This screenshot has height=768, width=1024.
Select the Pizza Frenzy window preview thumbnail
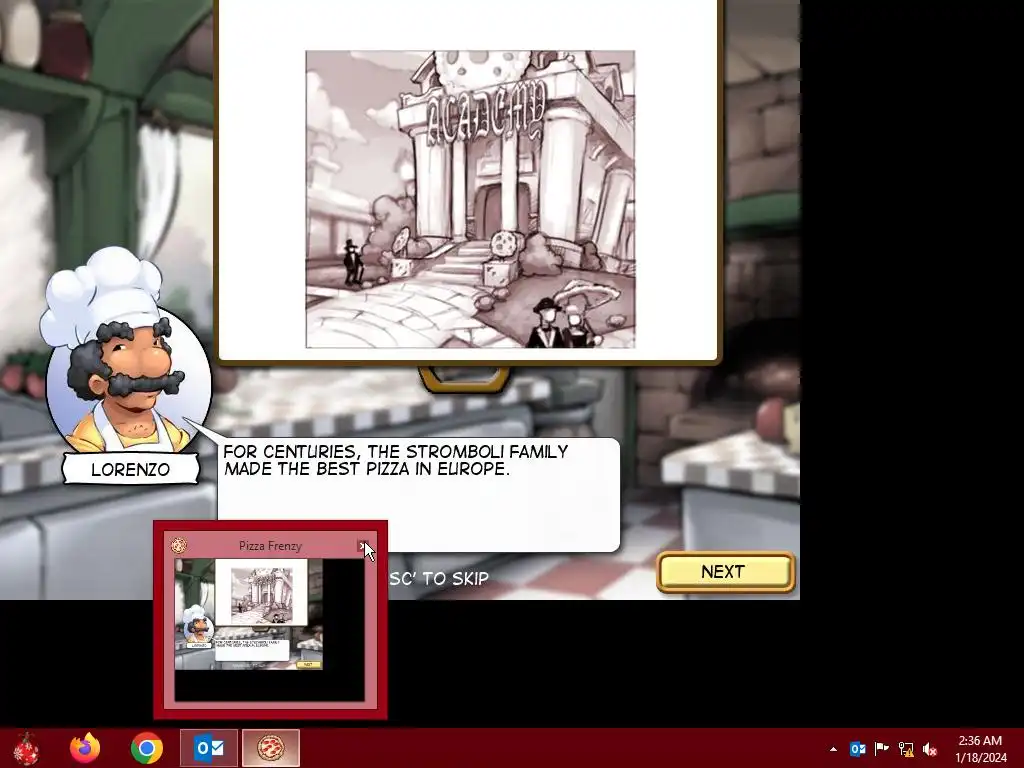[270, 630]
